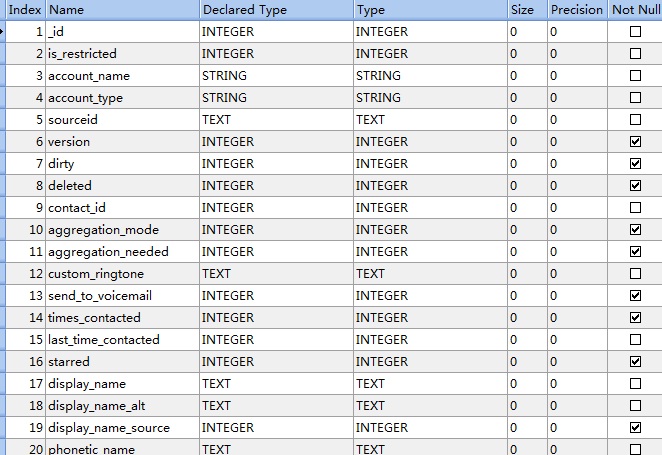Screen dimensions: 662x455
Task: Click INTEGER declared type of version
Action: (x=276, y=141)
